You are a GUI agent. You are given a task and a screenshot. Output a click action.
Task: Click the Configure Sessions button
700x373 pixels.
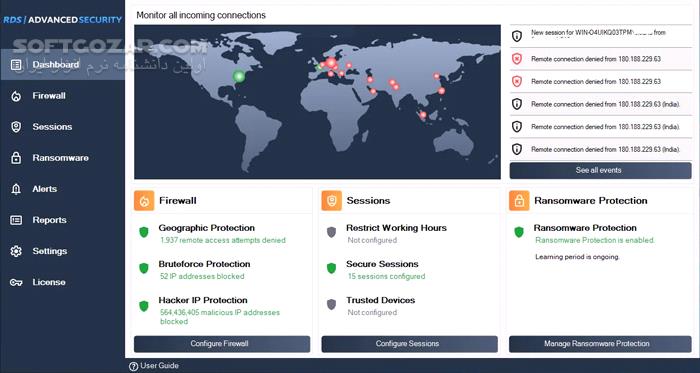click(409, 344)
